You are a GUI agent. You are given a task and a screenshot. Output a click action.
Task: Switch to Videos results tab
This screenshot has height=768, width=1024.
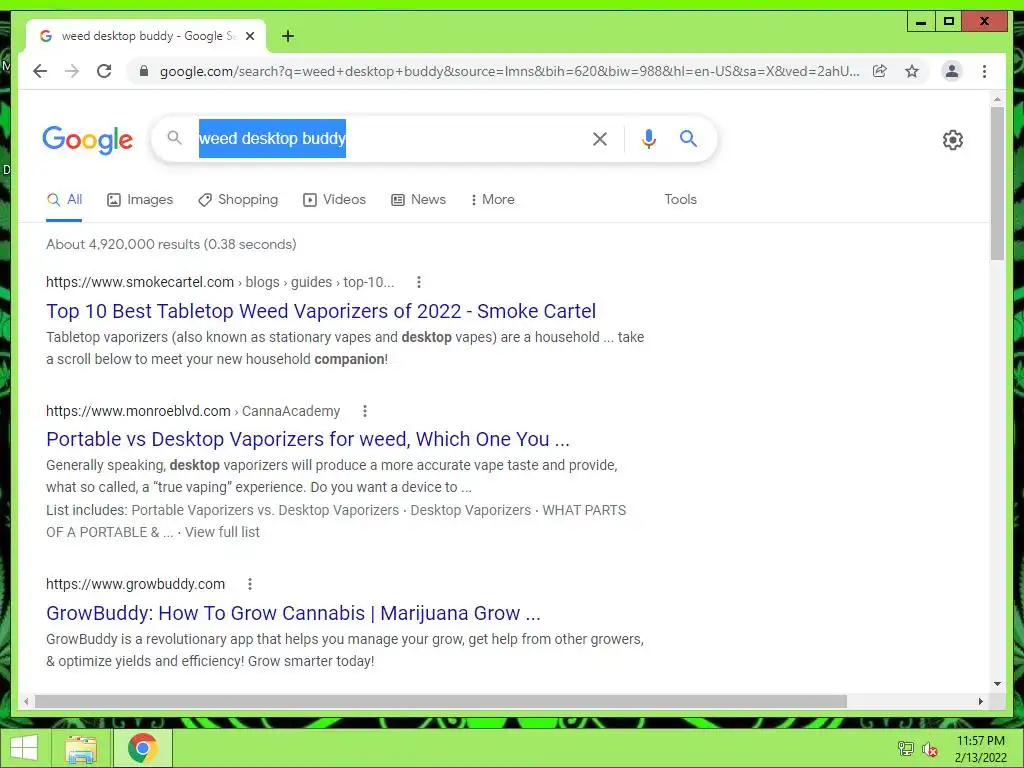pos(334,199)
